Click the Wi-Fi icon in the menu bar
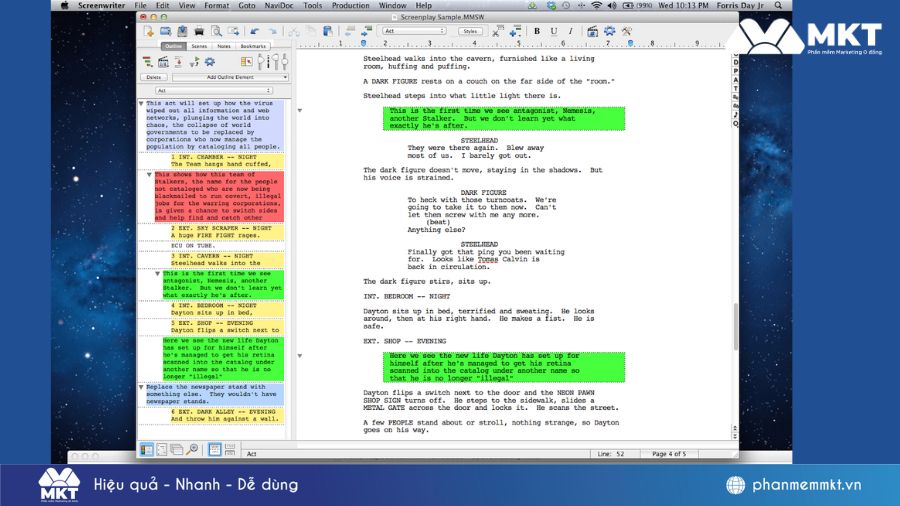Image resolution: width=900 pixels, height=506 pixels. point(596,5)
